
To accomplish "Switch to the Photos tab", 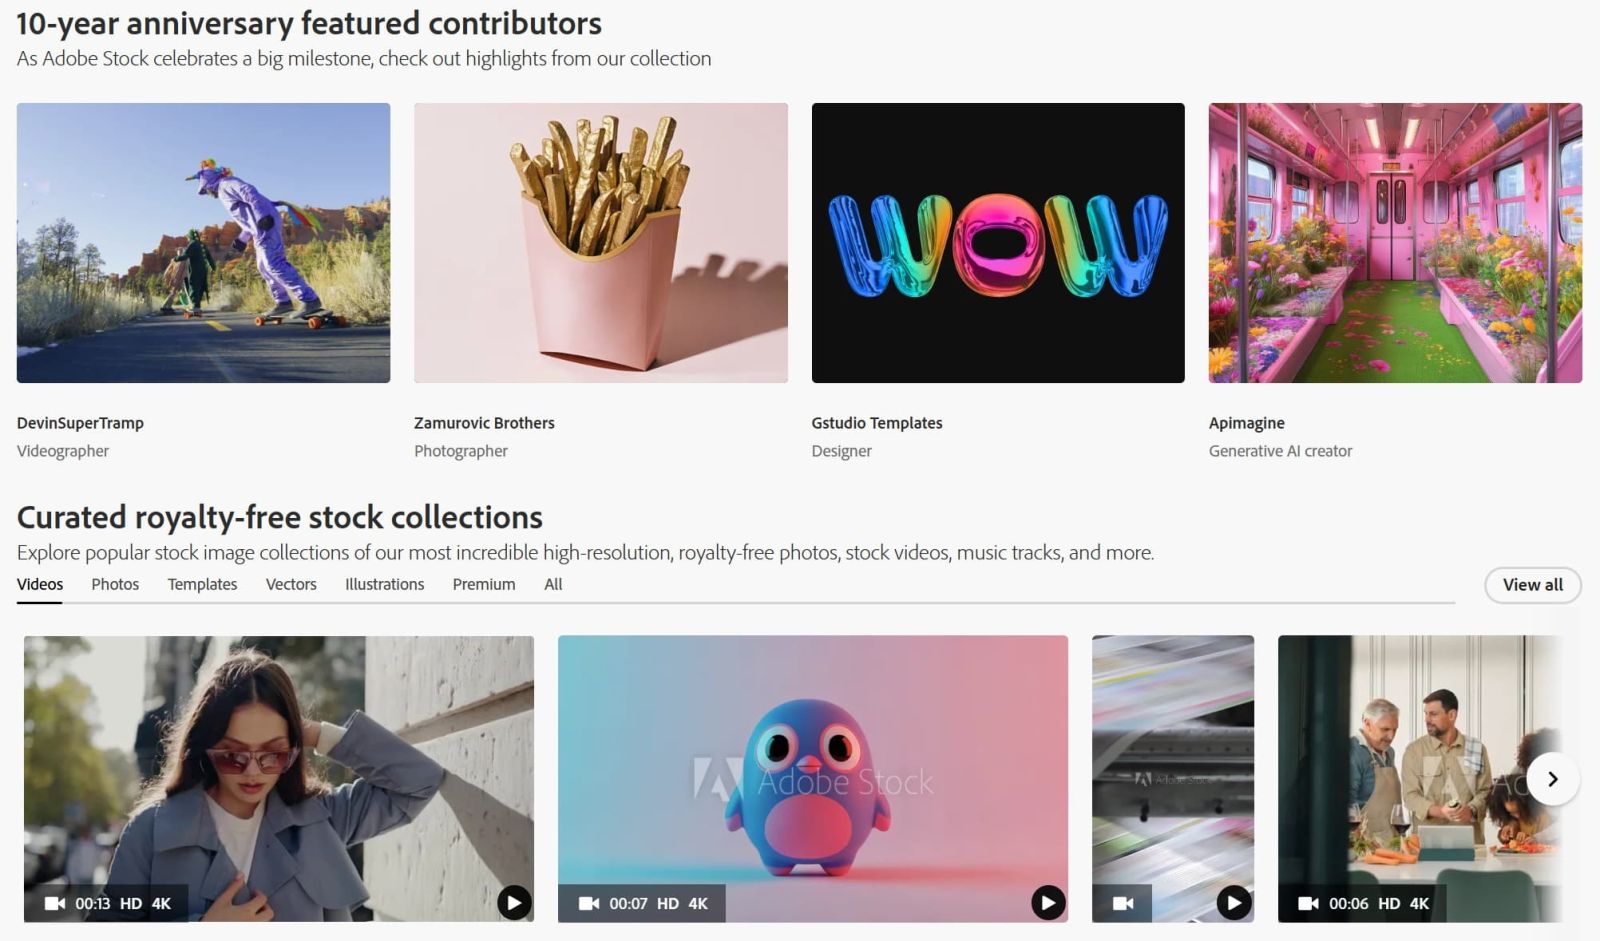I will tap(115, 584).
